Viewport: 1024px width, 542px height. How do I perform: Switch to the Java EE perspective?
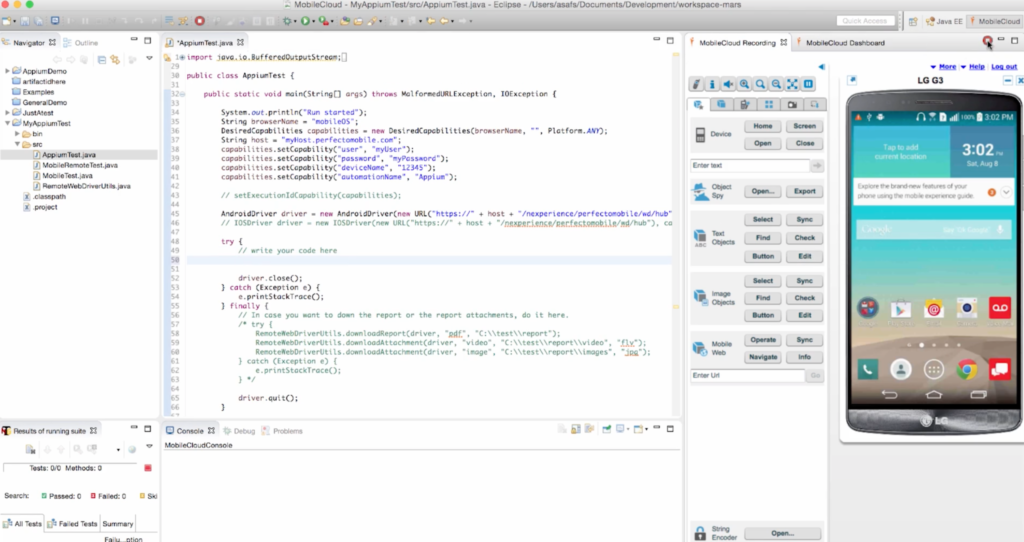click(944, 22)
